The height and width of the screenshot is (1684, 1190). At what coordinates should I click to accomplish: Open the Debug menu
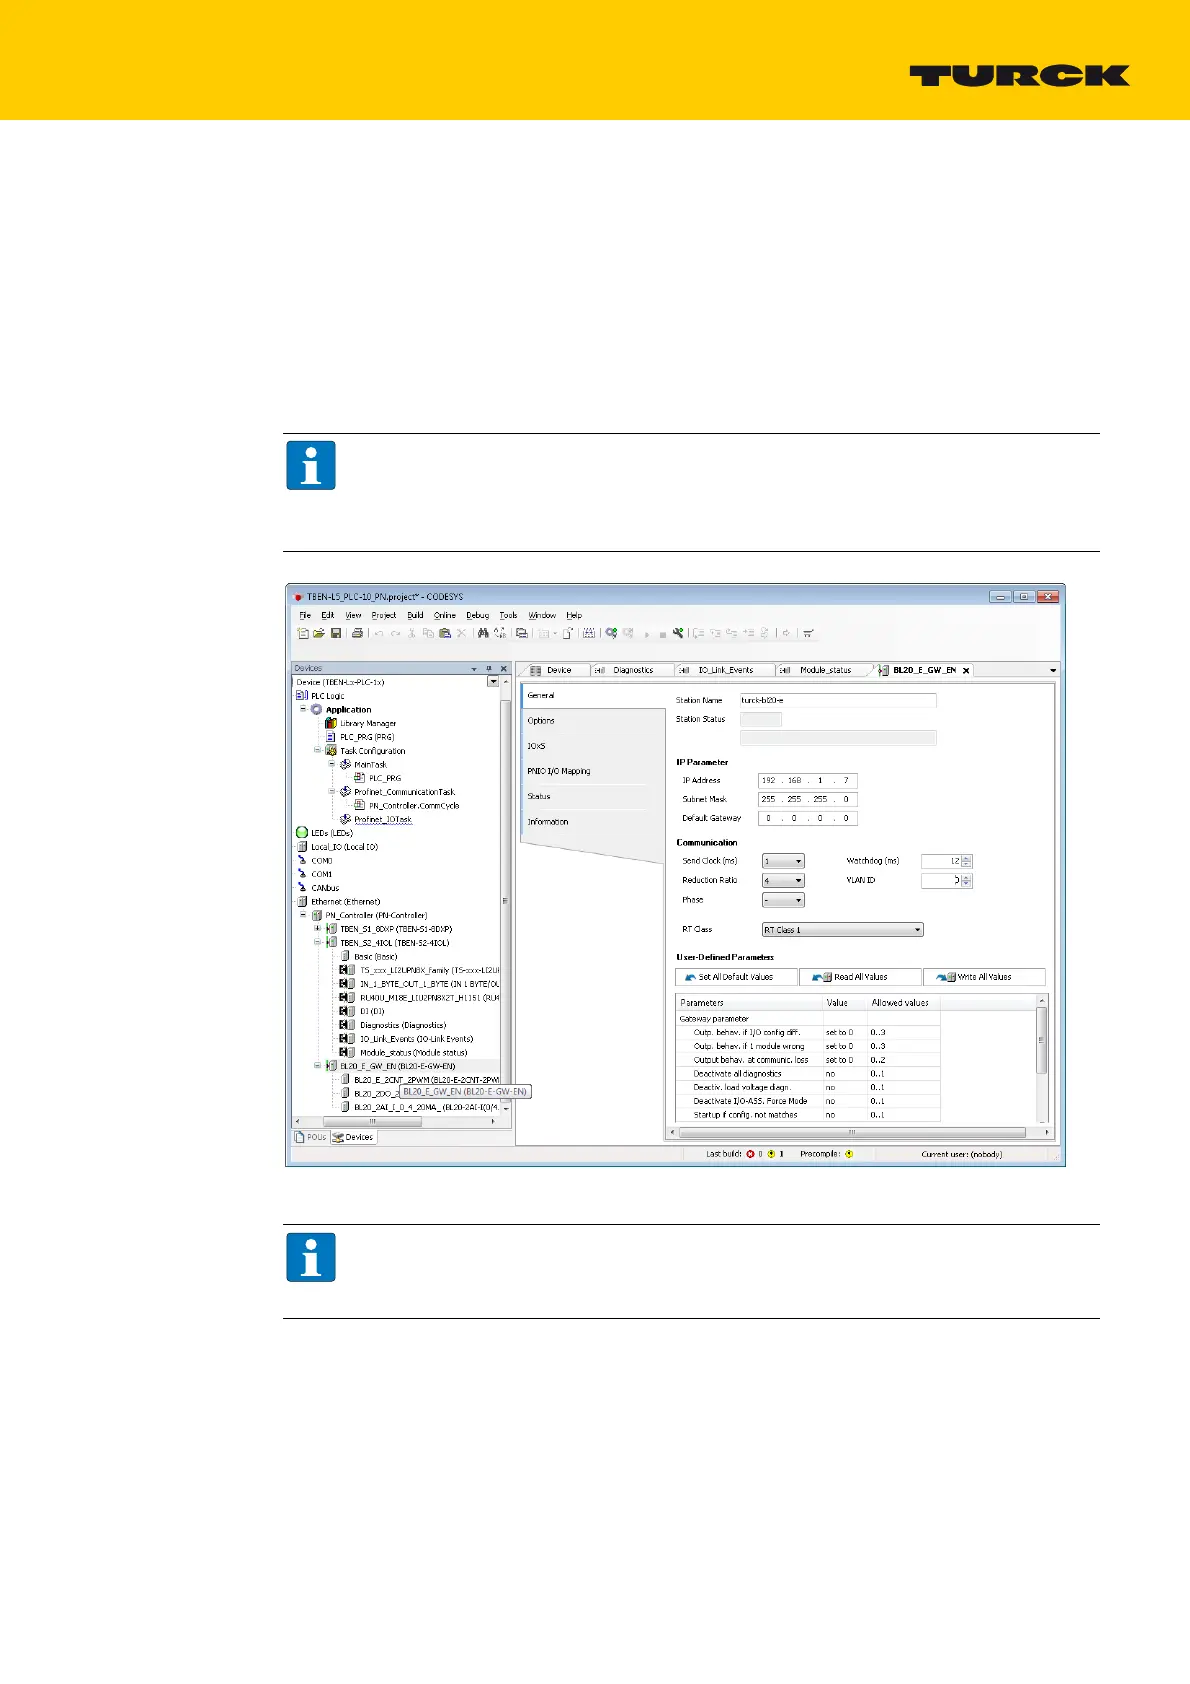pyautogui.click(x=478, y=615)
